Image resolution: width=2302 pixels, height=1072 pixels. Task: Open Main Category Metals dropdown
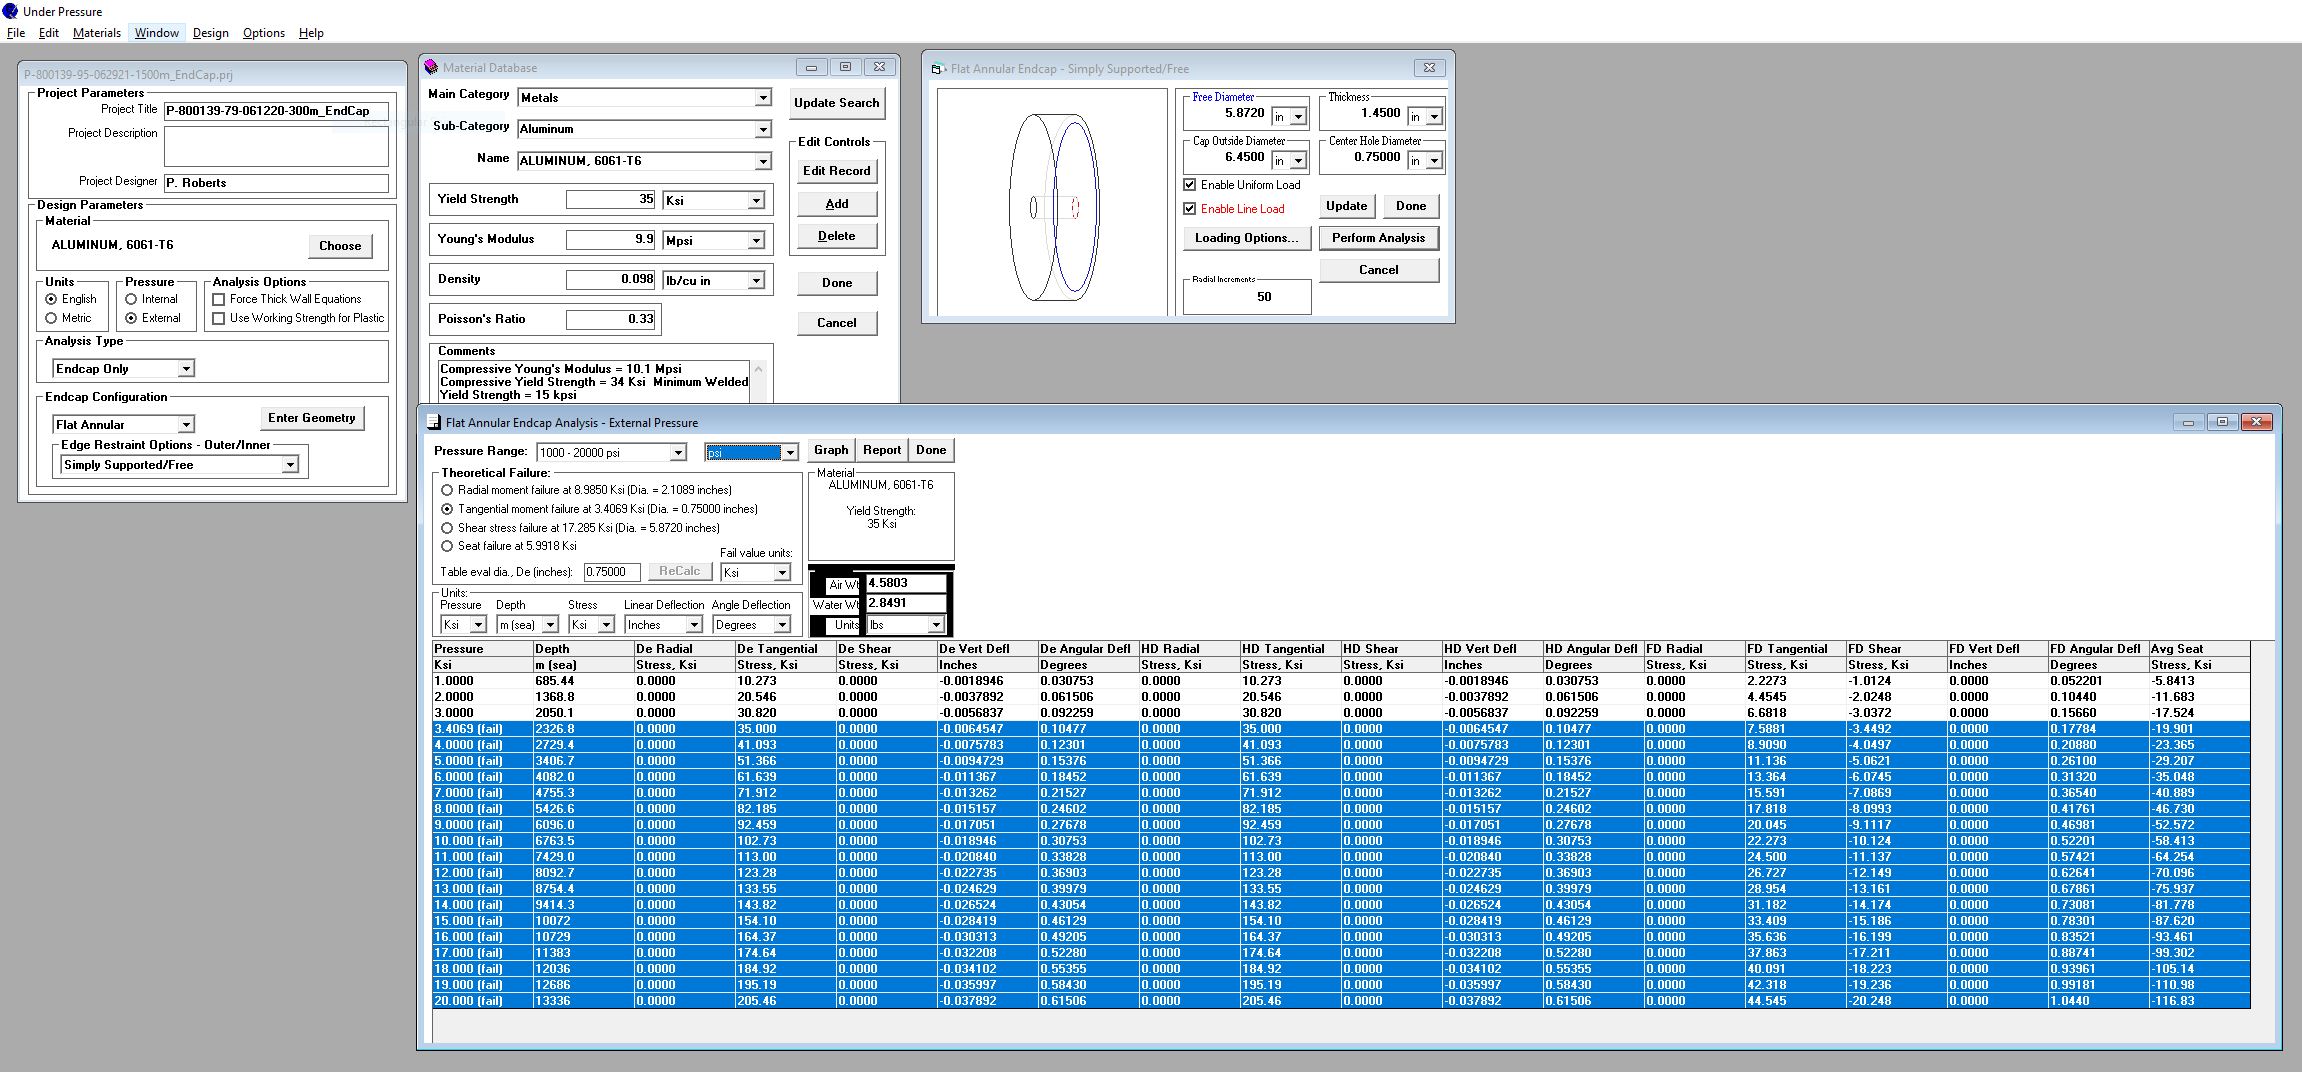(x=763, y=97)
